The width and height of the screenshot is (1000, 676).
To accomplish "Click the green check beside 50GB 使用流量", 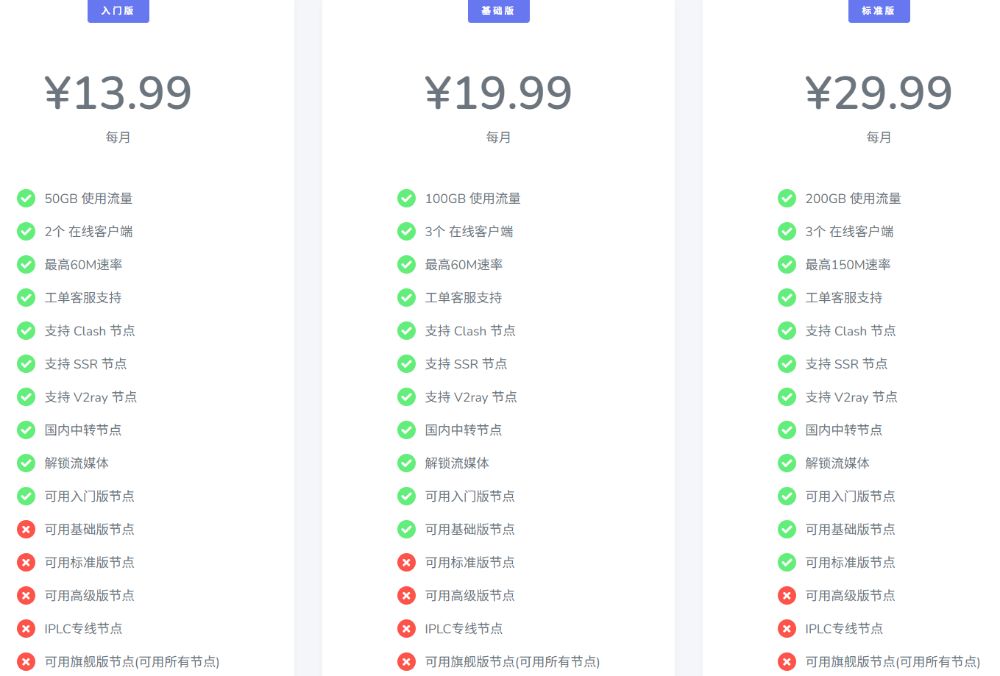I will tap(26, 198).
